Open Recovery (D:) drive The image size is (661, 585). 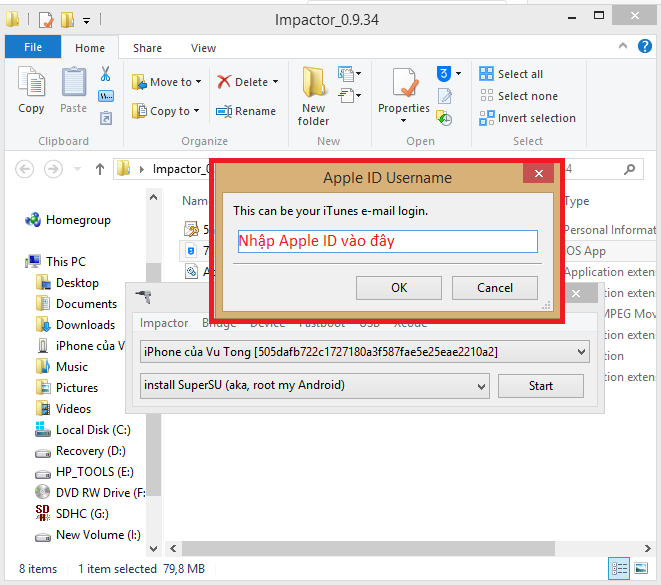[x=81, y=451]
